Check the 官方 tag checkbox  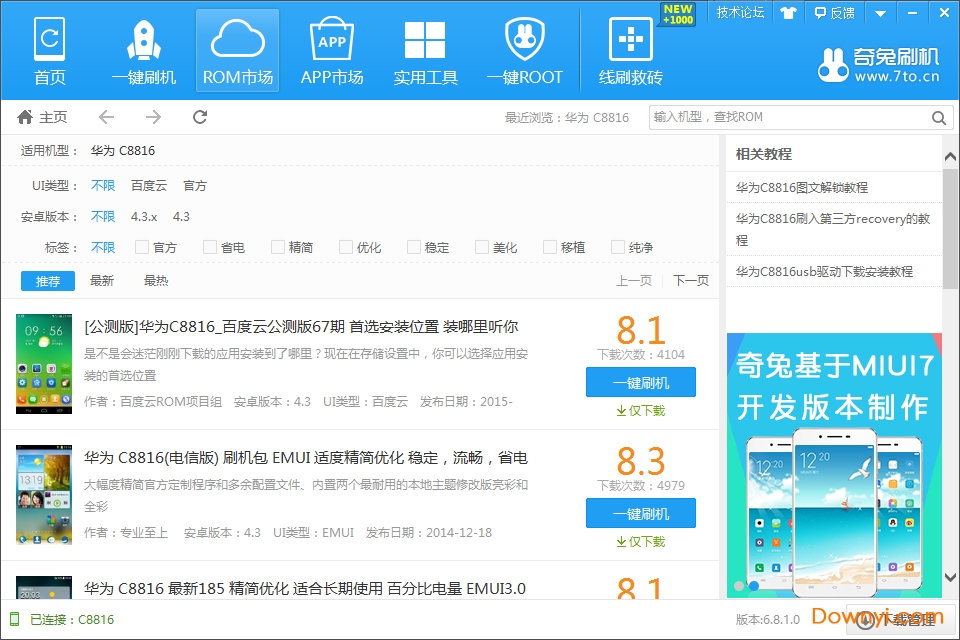click(142, 247)
